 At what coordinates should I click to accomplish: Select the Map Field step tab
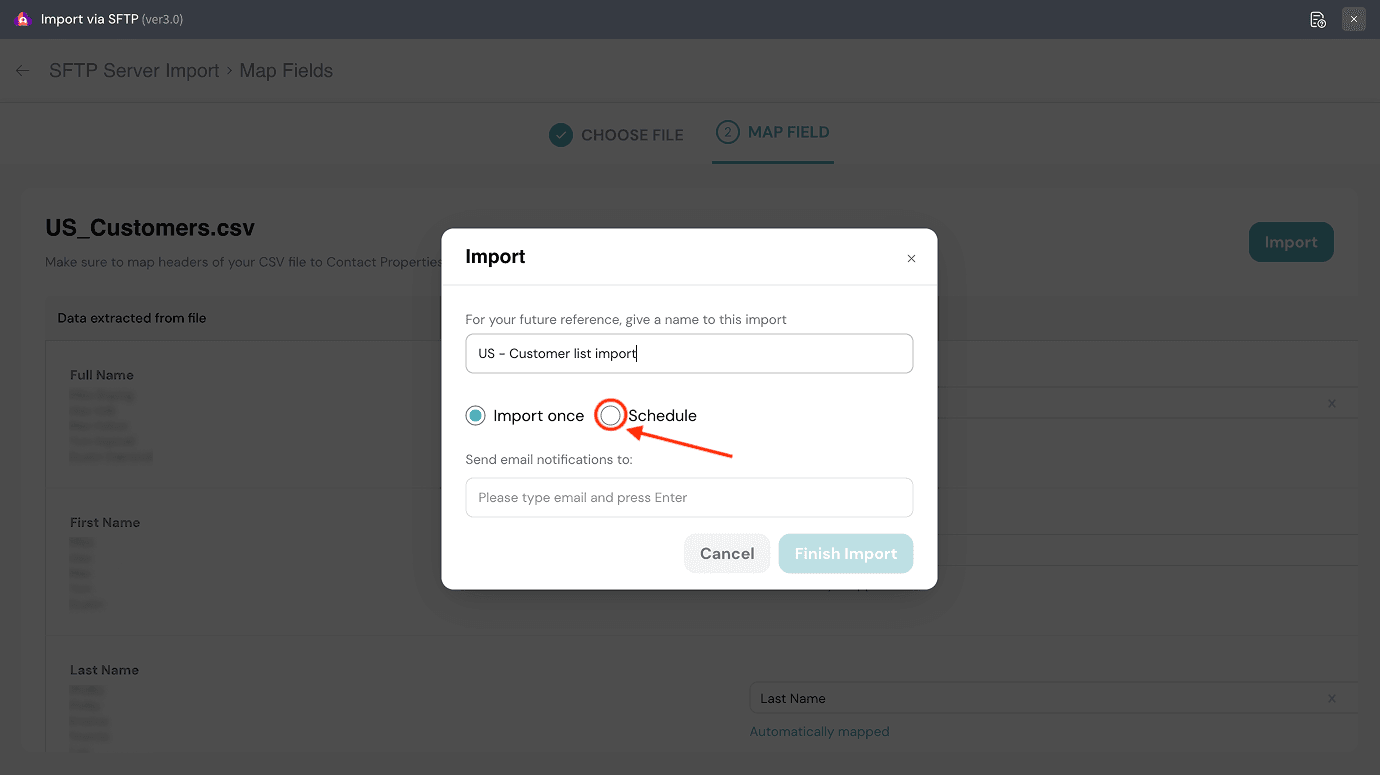pyautogui.click(x=773, y=132)
